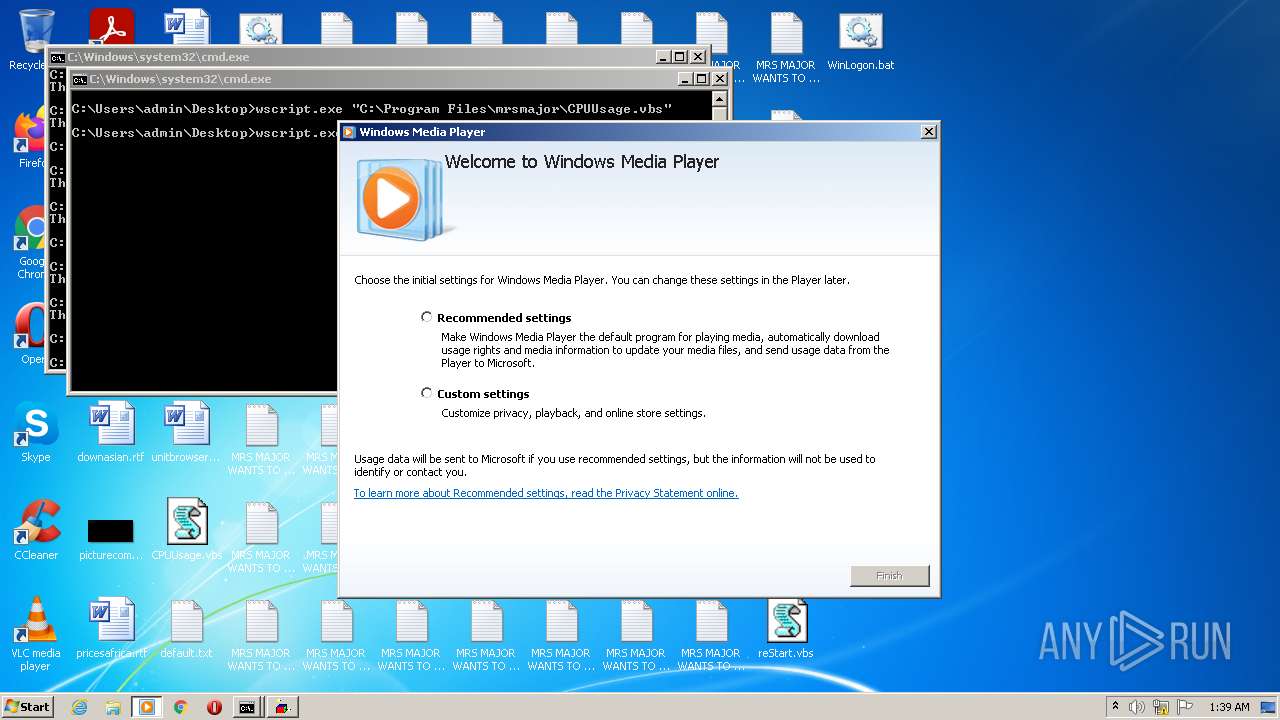Select the Custom settings radio button
1280x720 pixels.
point(427,393)
